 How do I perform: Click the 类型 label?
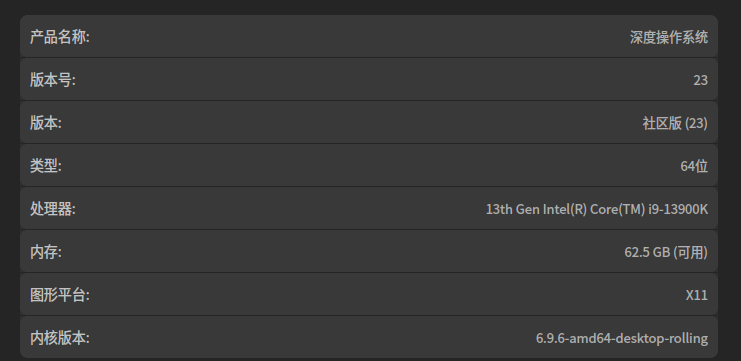point(46,166)
